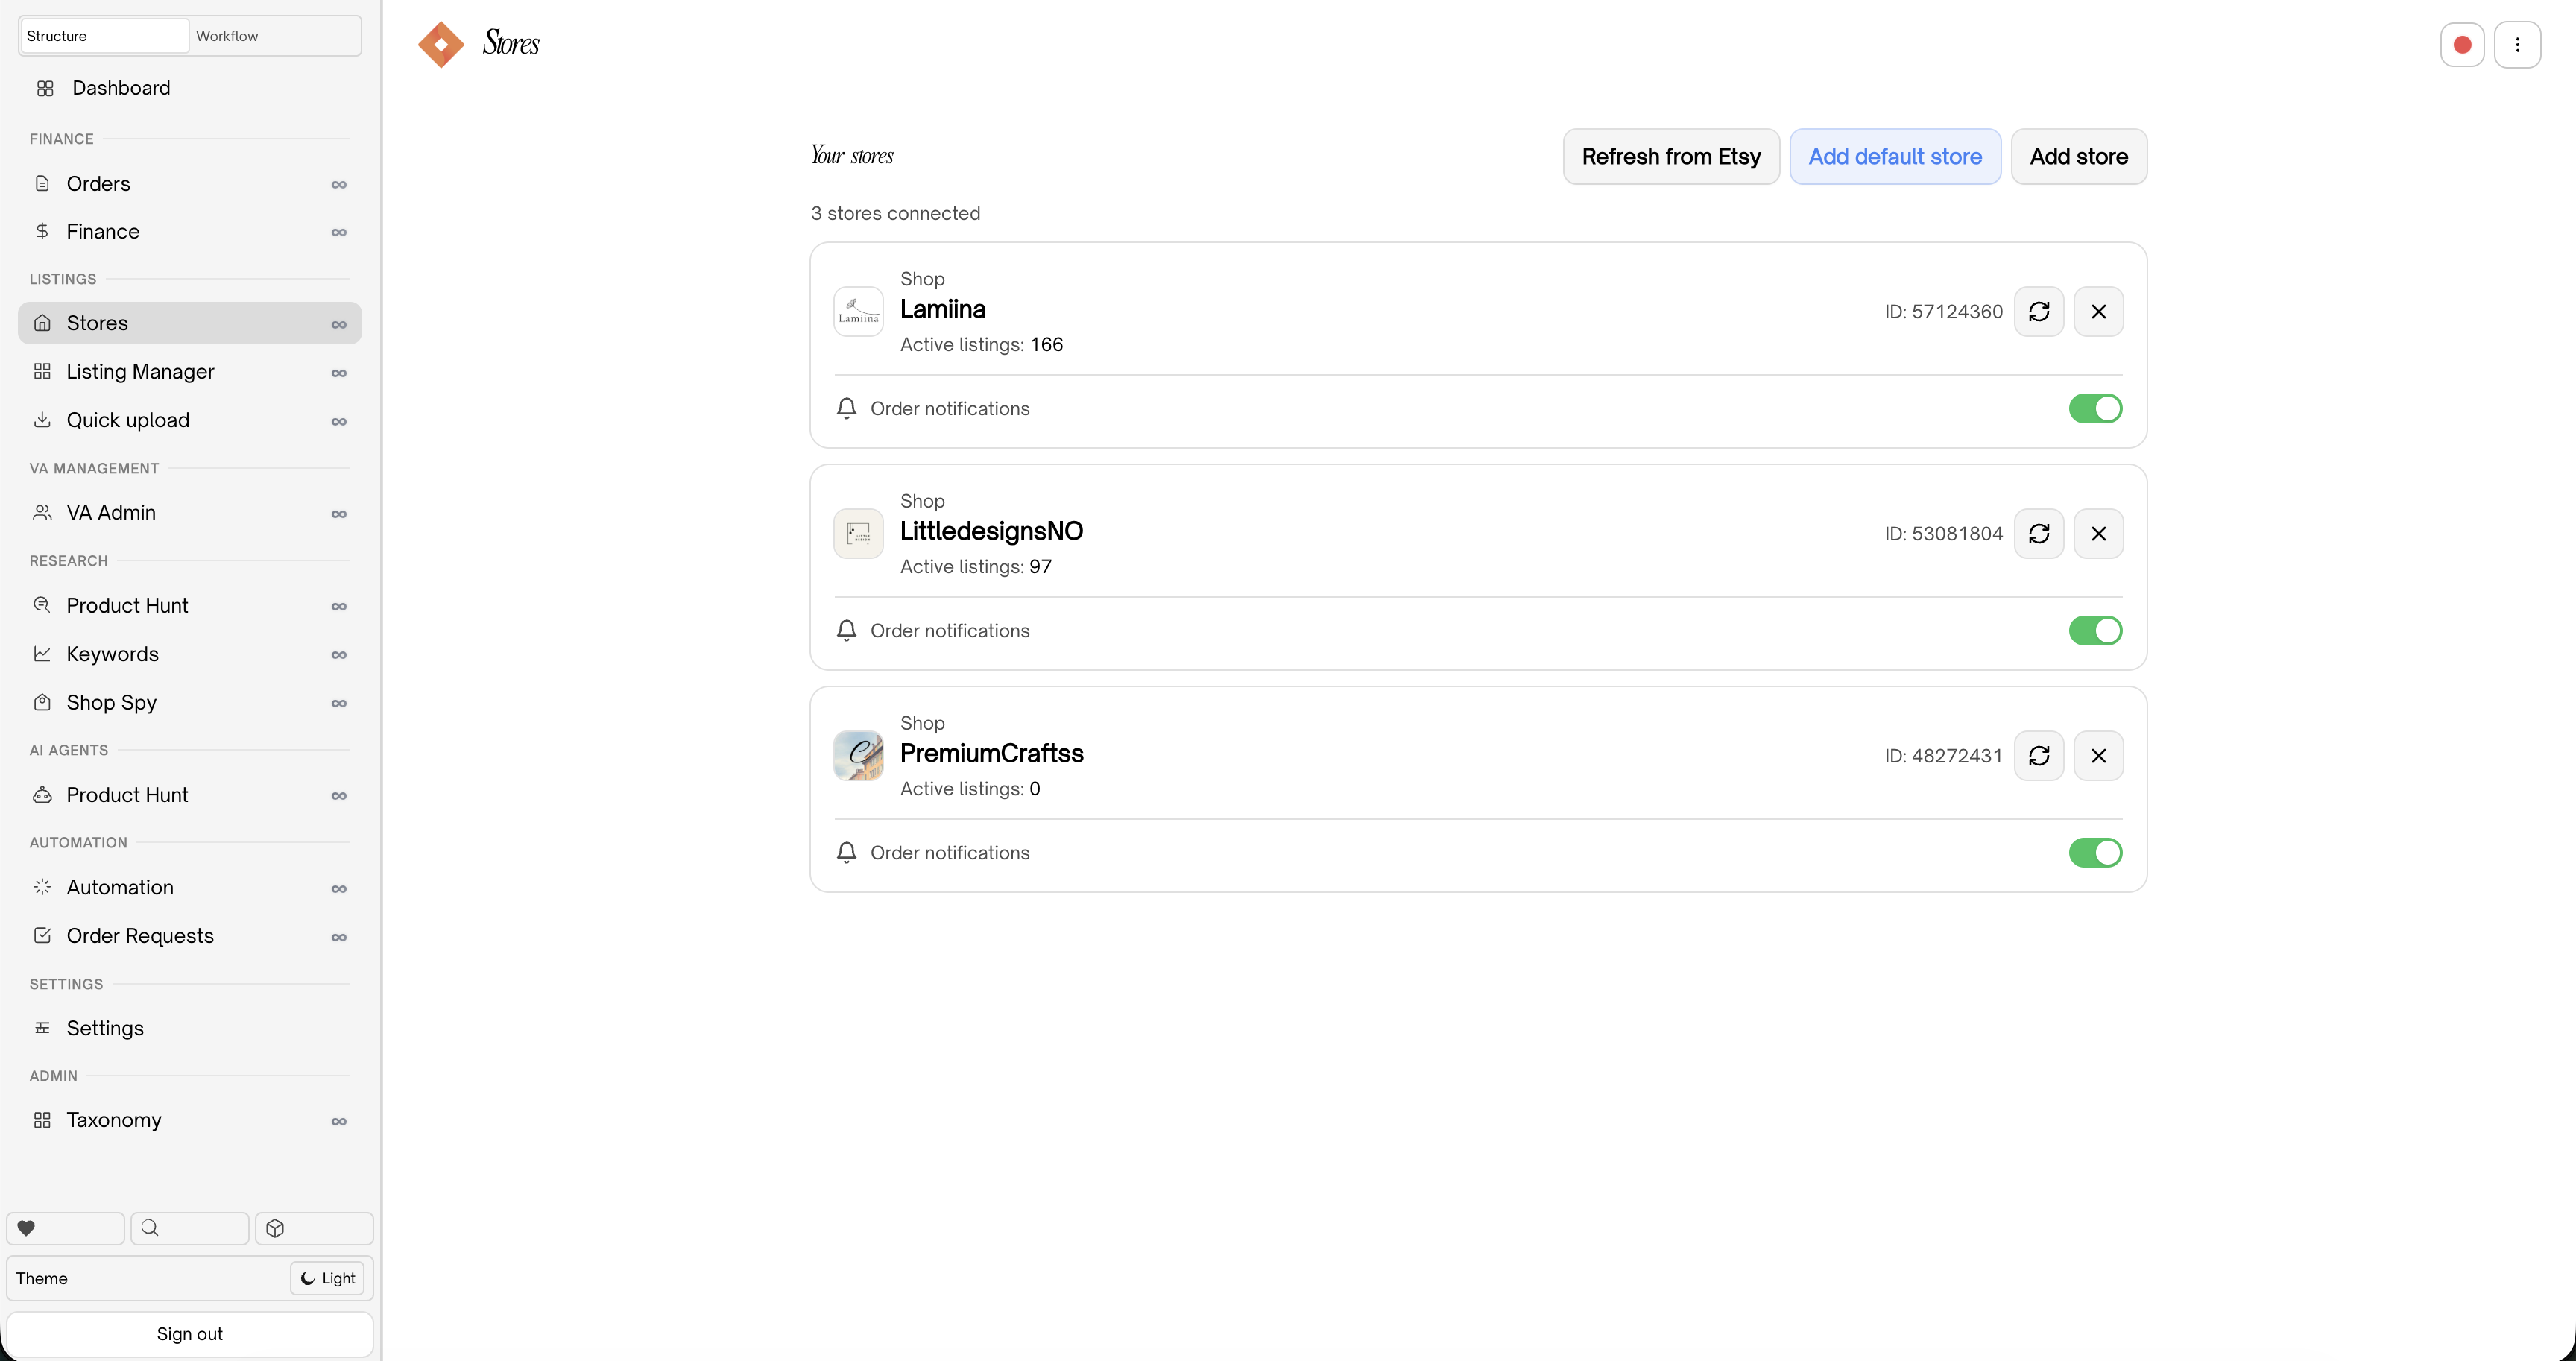Click the red record button
Screen dimensions: 2576x1361
pyautogui.click(x=2462, y=45)
